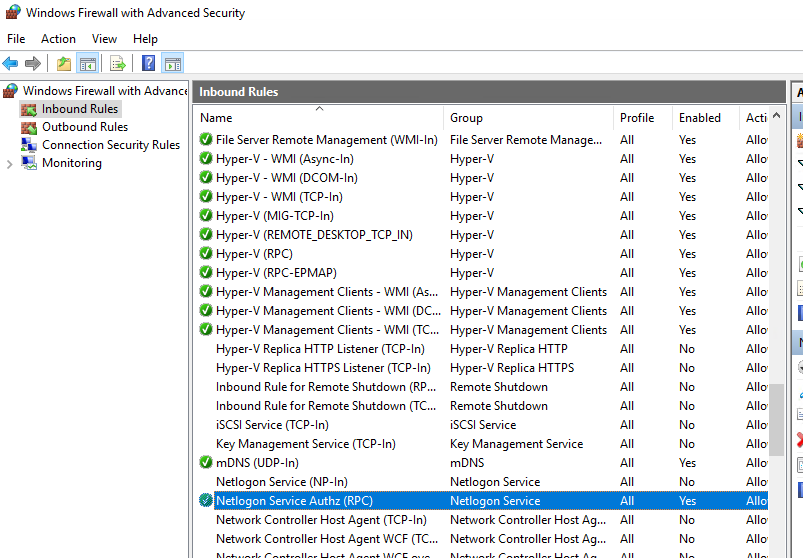
Task: Select the iSCSI Service (TCP-In) rule
Action: 272,424
